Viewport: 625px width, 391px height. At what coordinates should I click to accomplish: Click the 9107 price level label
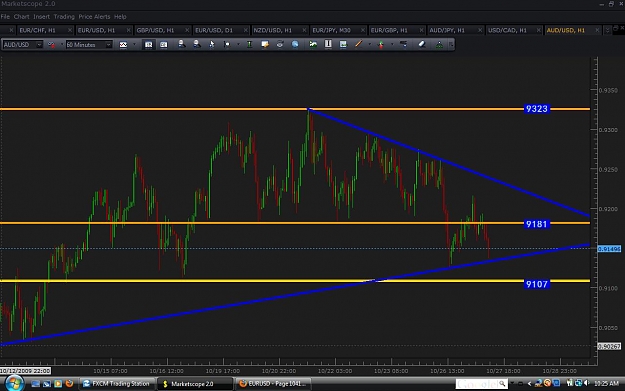click(x=537, y=284)
